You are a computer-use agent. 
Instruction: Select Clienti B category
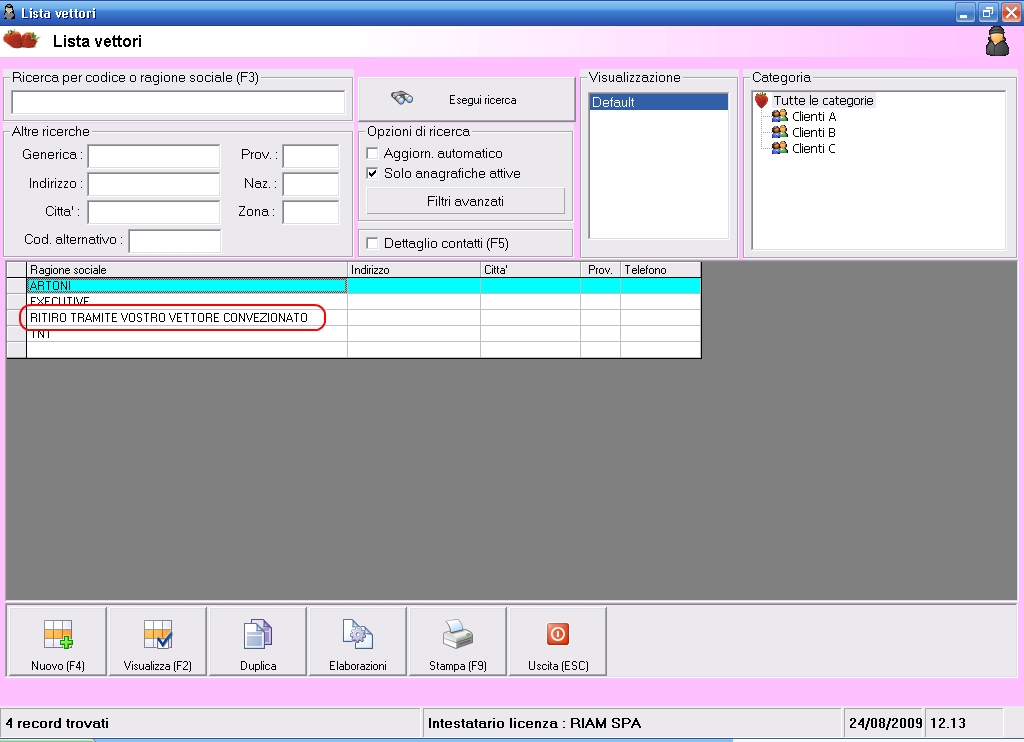(814, 133)
